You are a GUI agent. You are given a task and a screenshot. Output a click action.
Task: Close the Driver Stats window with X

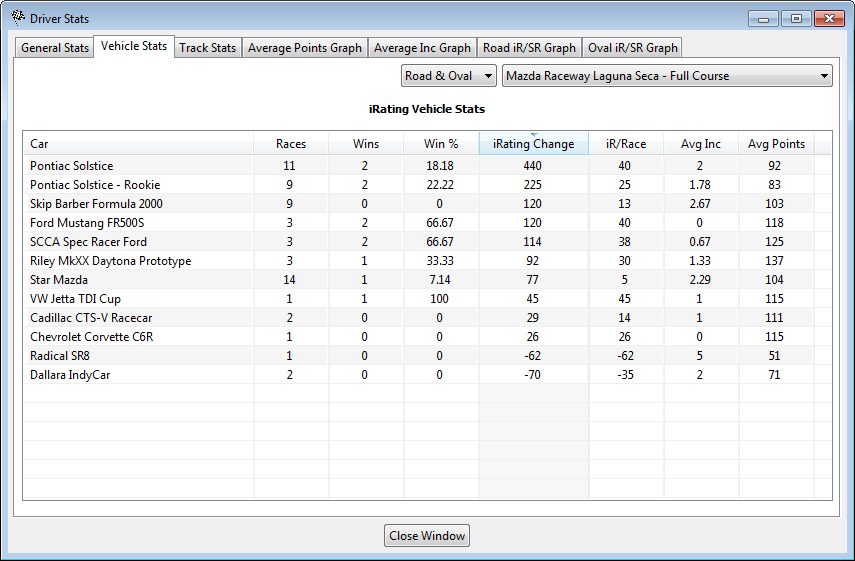pos(829,19)
